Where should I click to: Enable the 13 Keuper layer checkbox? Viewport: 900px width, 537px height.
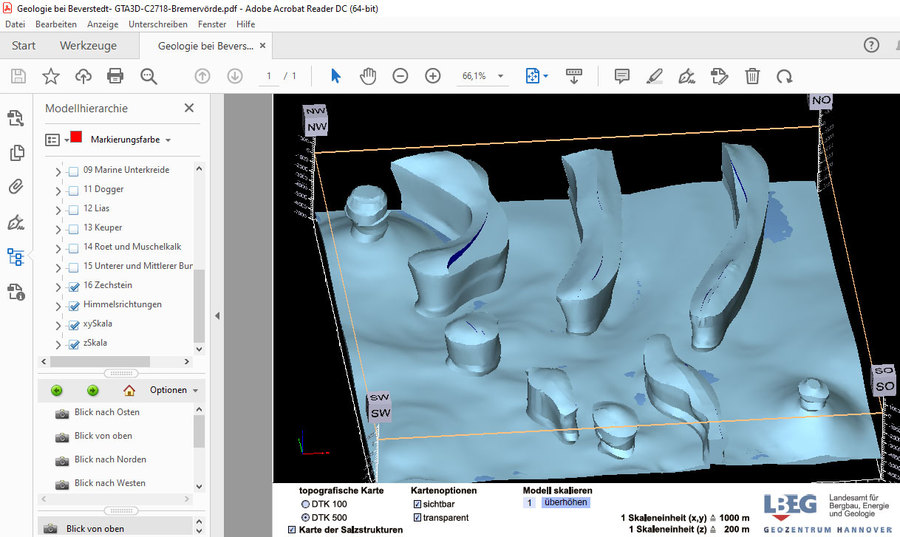(73, 228)
